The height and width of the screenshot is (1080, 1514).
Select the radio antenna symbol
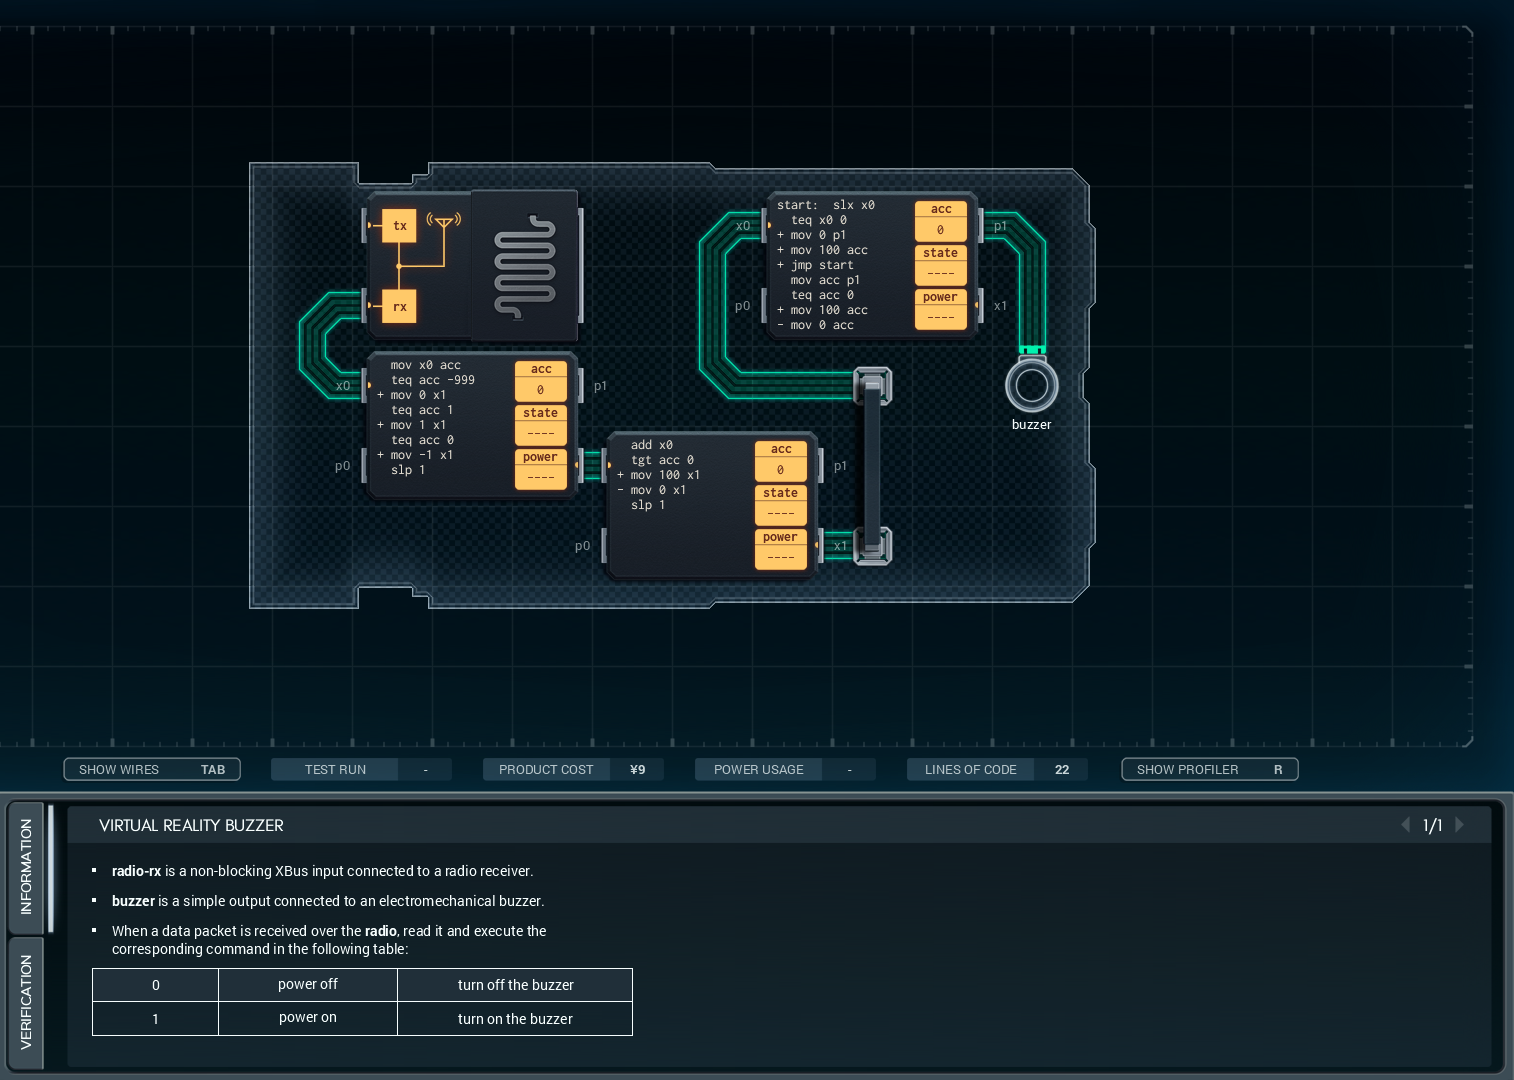(444, 220)
